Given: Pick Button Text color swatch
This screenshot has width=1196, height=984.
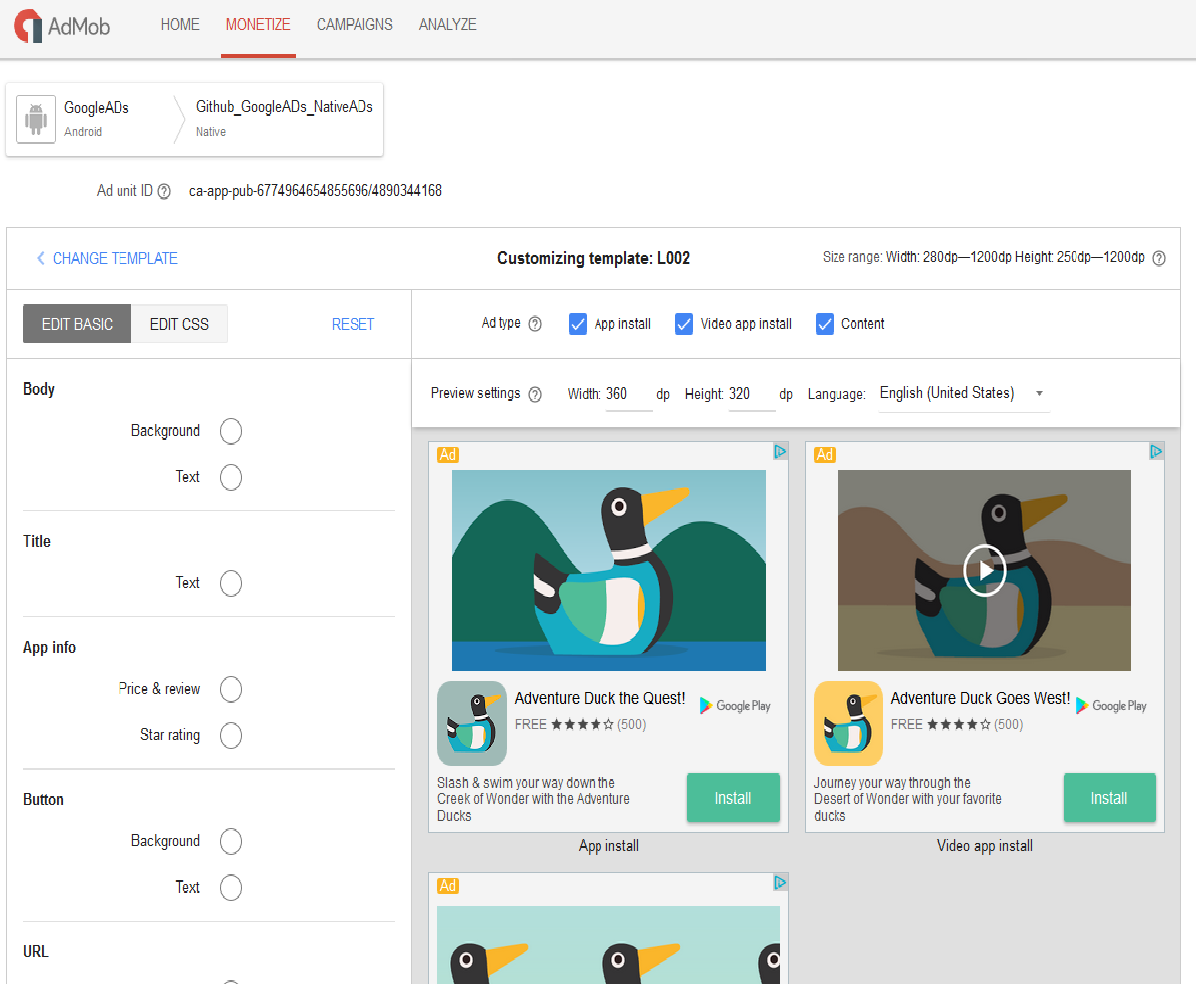Looking at the screenshot, I should coord(231,888).
